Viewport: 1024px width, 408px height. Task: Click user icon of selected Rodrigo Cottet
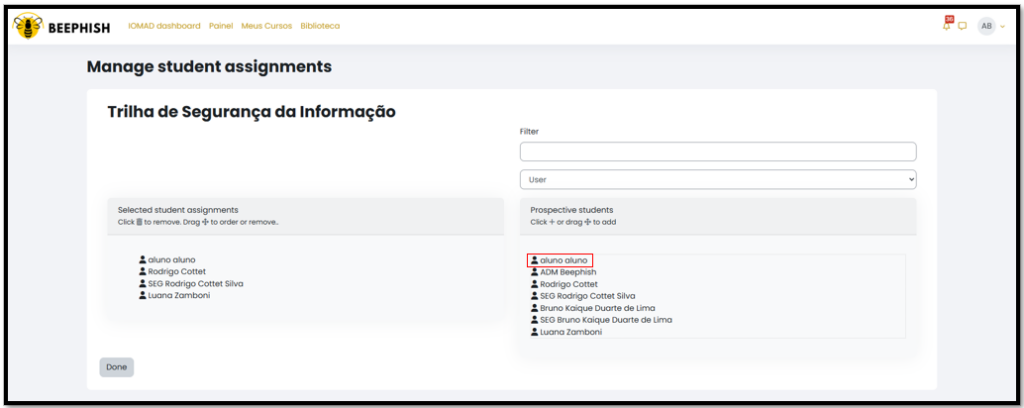(x=142, y=272)
